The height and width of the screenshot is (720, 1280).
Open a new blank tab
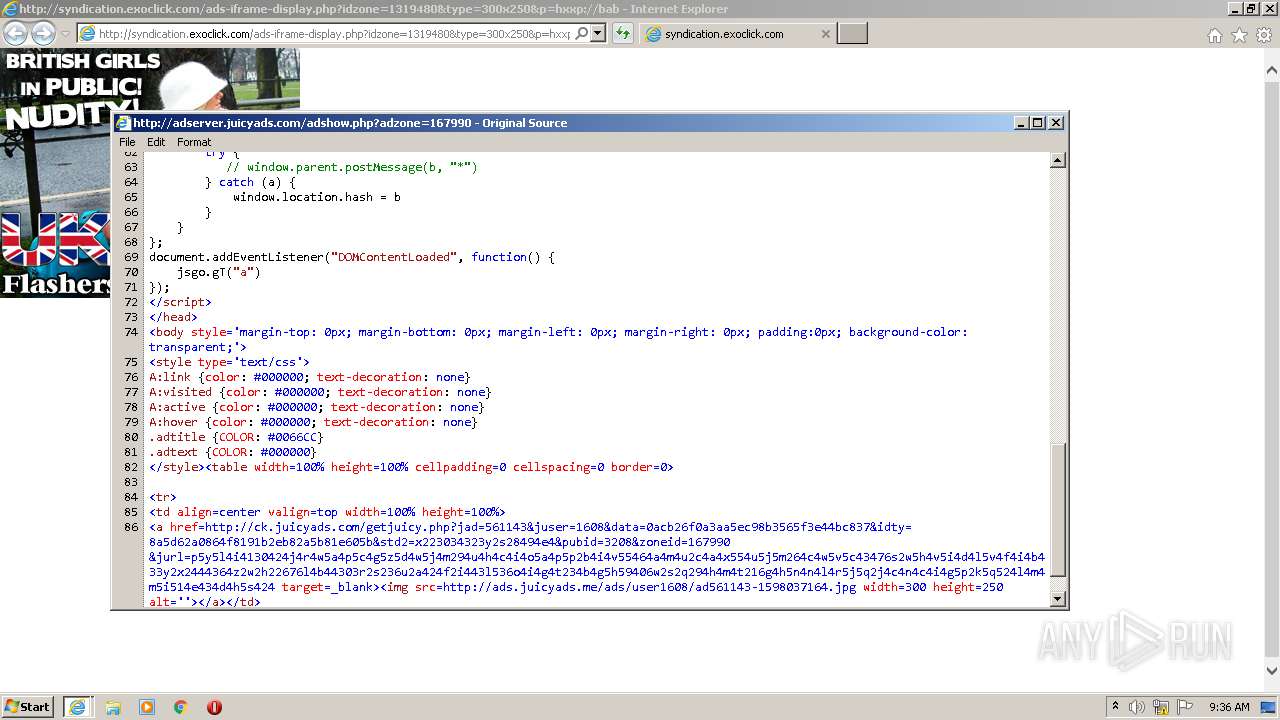click(852, 33)
